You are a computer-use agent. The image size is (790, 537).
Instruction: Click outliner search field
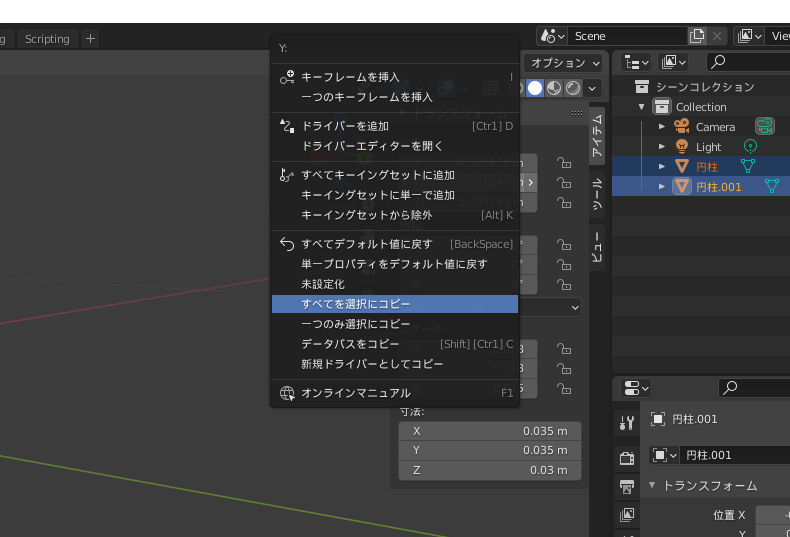pyautogui.click(x=748, y=62)
